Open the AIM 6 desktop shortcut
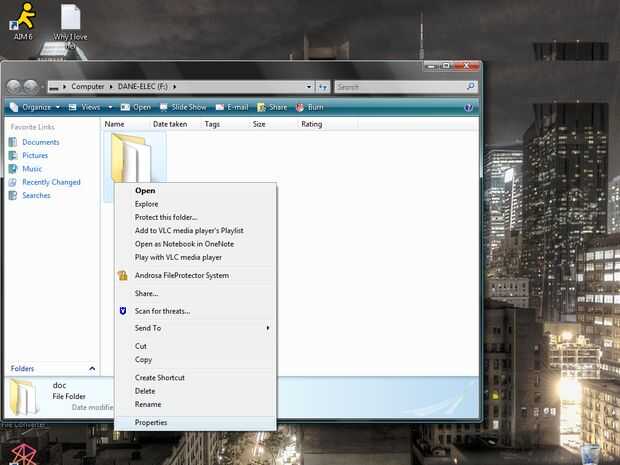This screenshot has height=465, width=620. pyautogui.click(x=24, y=21)
